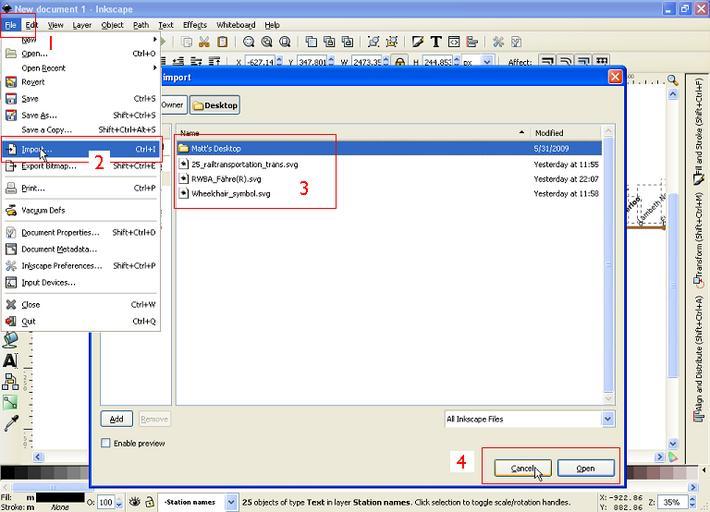Image resolution: width=710 pixels, height=512 pixels.
Task: Toggle the current layer lock icon
Action: [149, 502]
